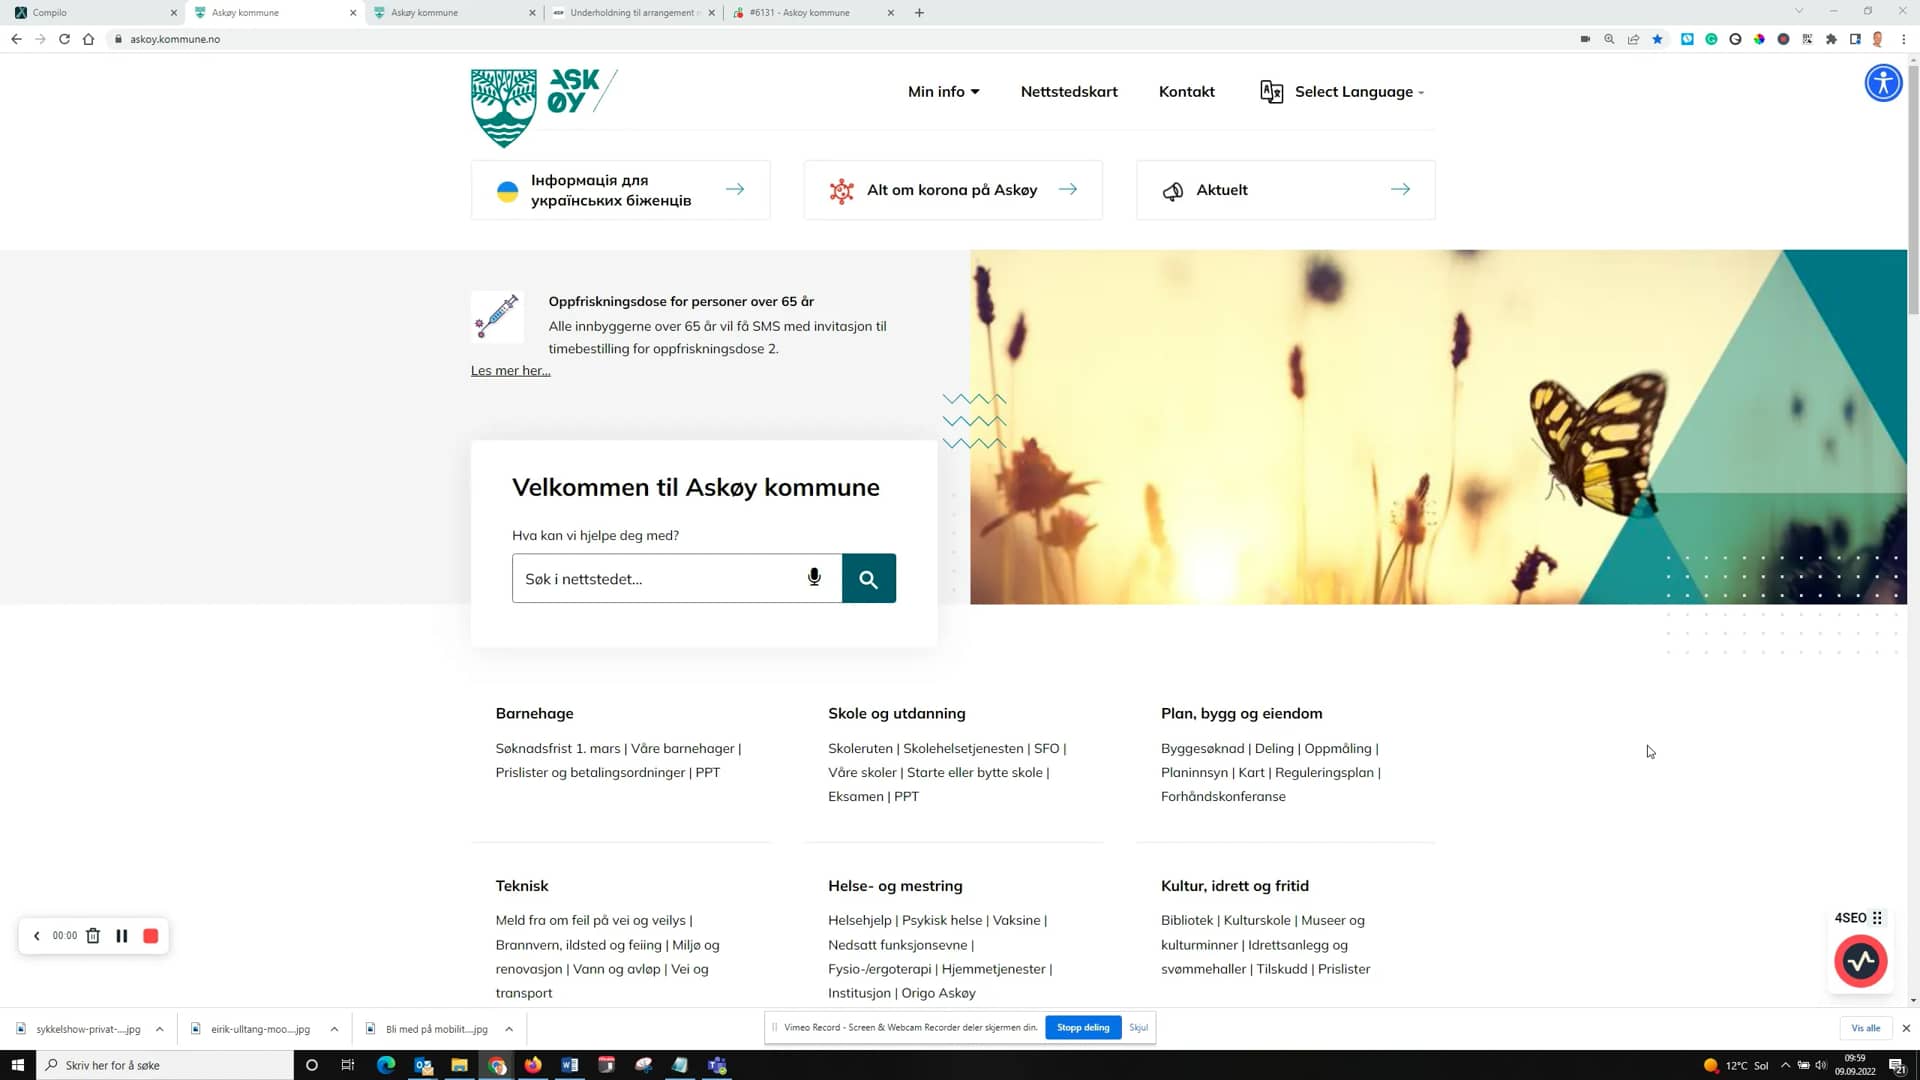Screen dimensions: 1920x1080
Task: Click the microphone icon in the search field
Action: pyautogui.click(x=814, y=577)
